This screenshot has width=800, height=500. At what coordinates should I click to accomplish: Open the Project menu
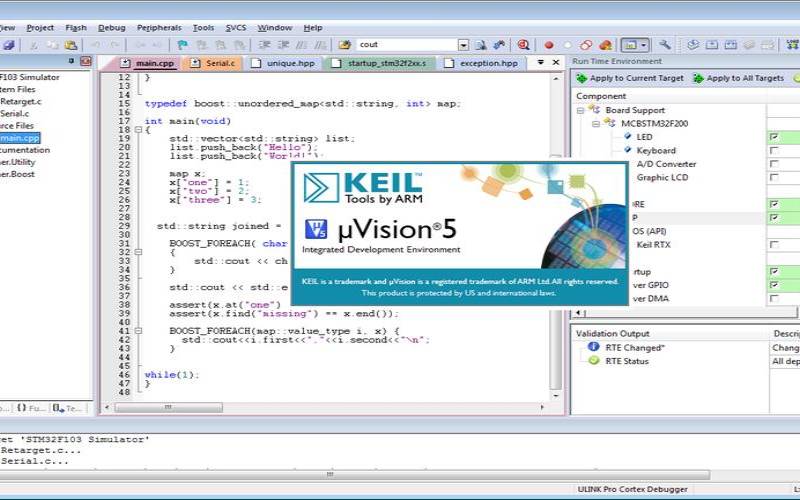pyautogui.click(x=40, y=28)
